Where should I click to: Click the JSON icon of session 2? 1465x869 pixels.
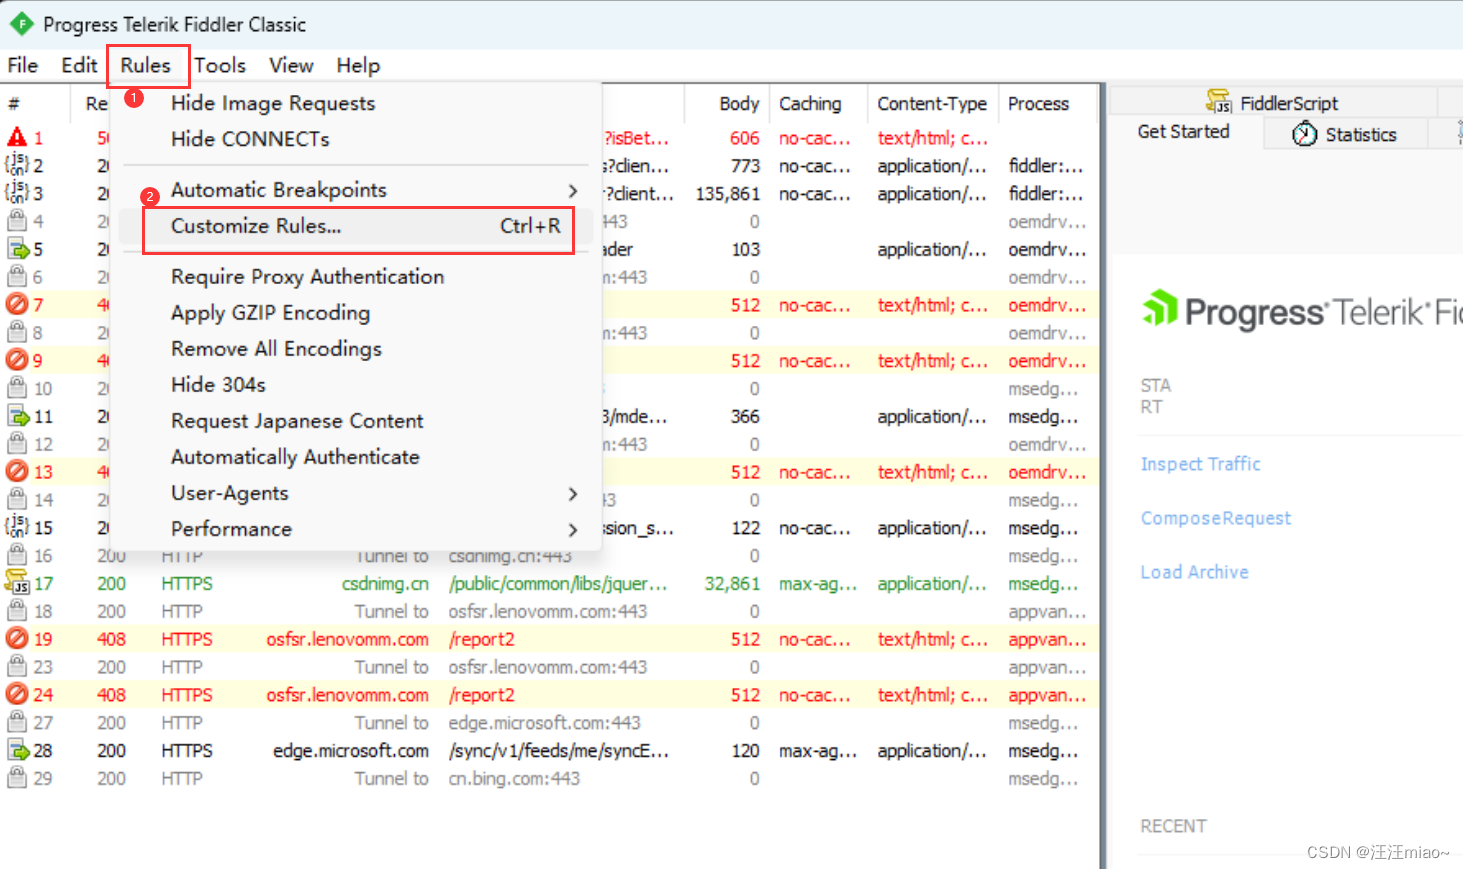pos(17,165)
